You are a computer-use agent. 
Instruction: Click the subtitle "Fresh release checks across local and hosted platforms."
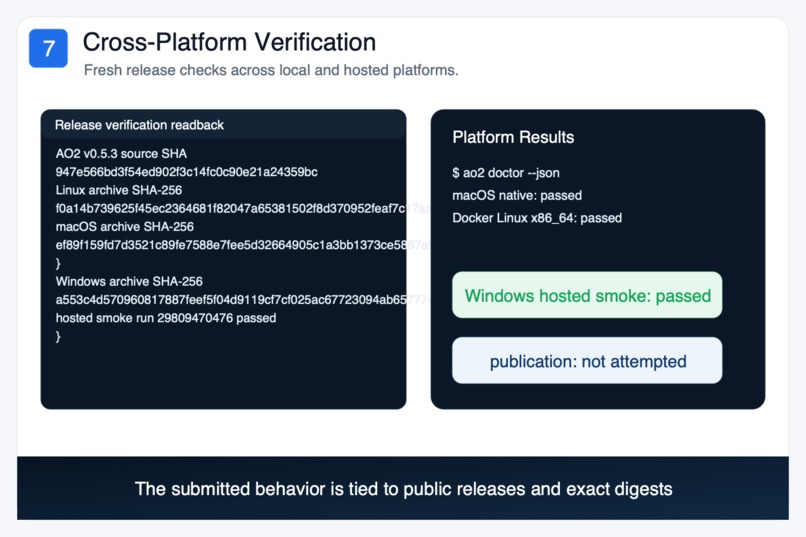pos(271,70)
